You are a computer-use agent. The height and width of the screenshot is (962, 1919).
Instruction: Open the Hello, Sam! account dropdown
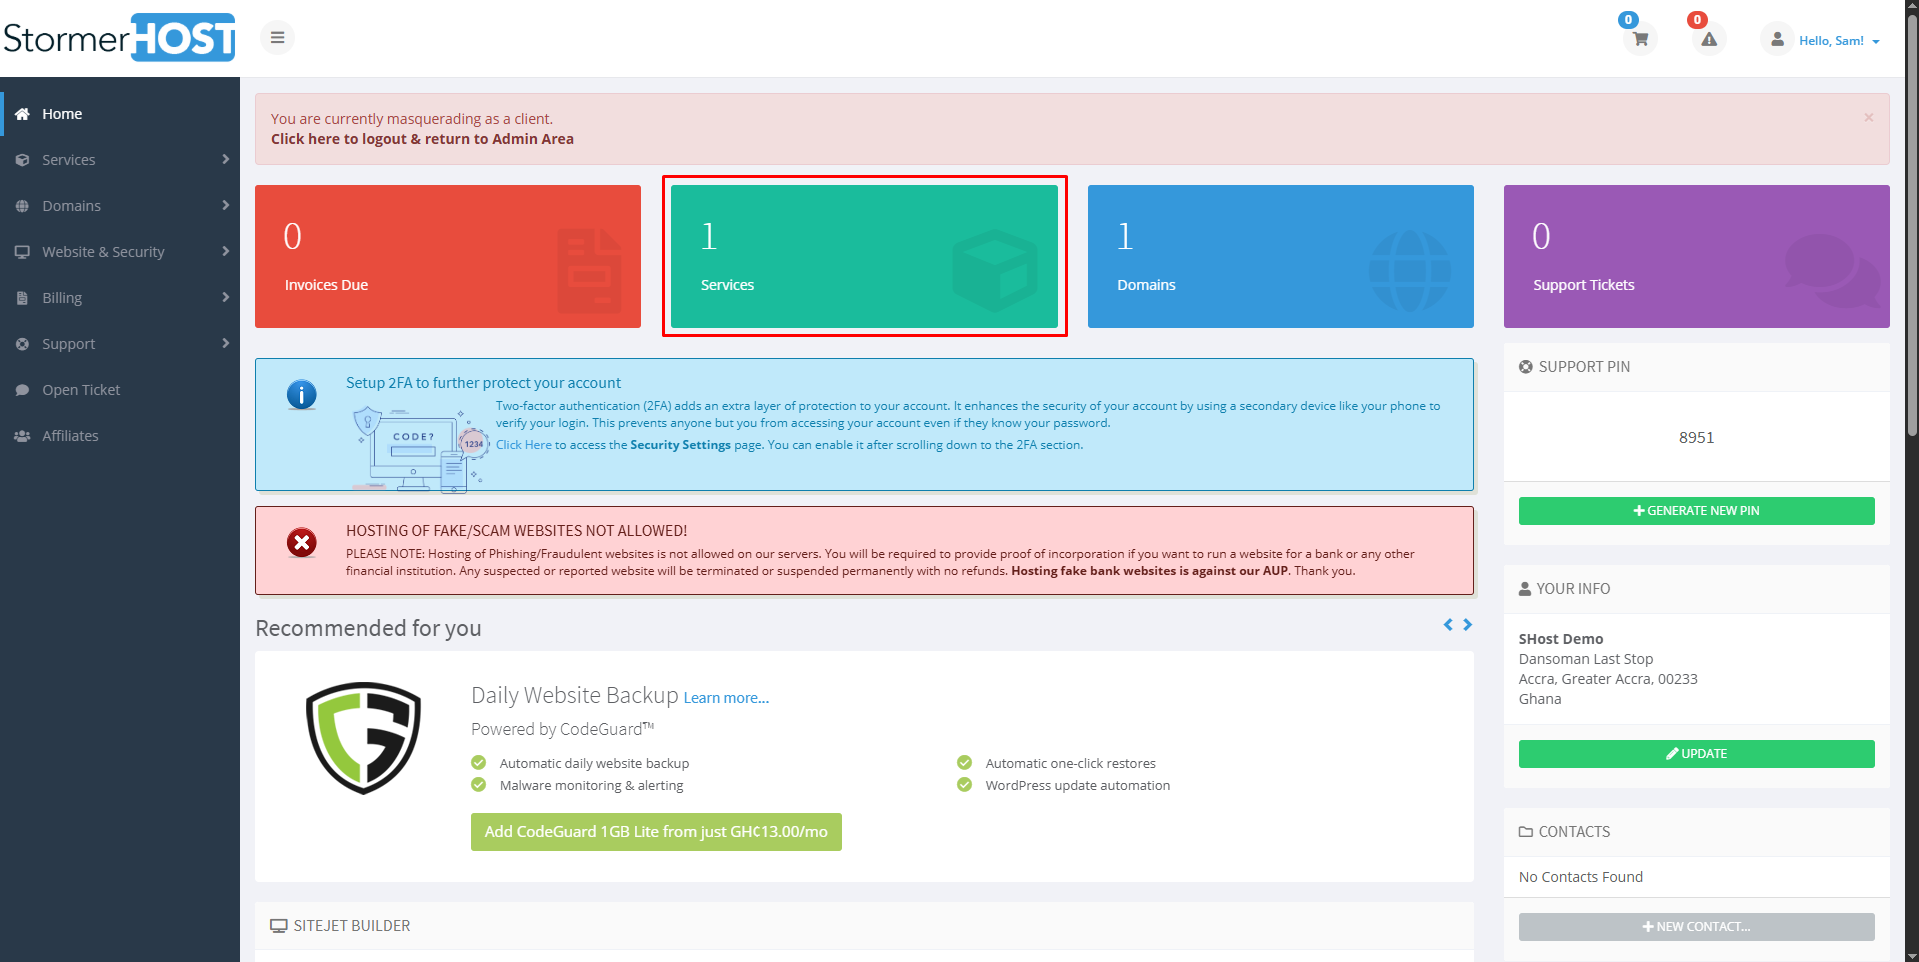click(x=1839, y=41)
